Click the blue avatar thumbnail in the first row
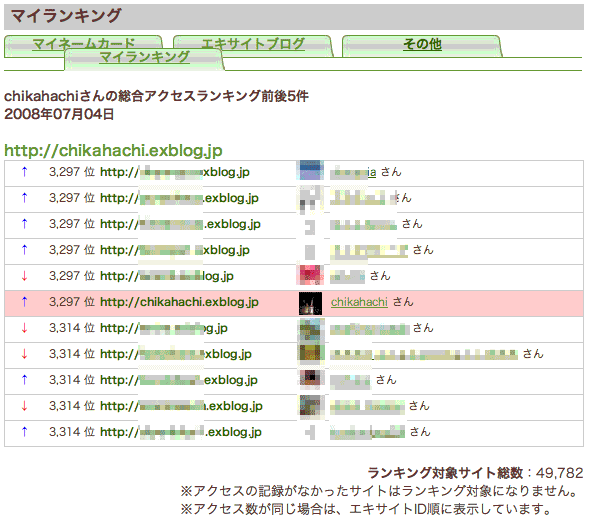 coord(310,170)
